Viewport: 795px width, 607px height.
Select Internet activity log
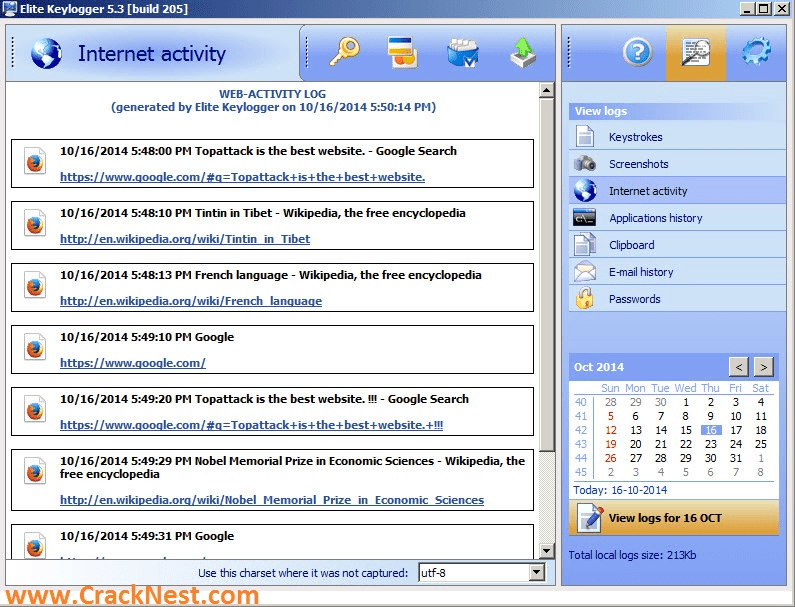677,191
